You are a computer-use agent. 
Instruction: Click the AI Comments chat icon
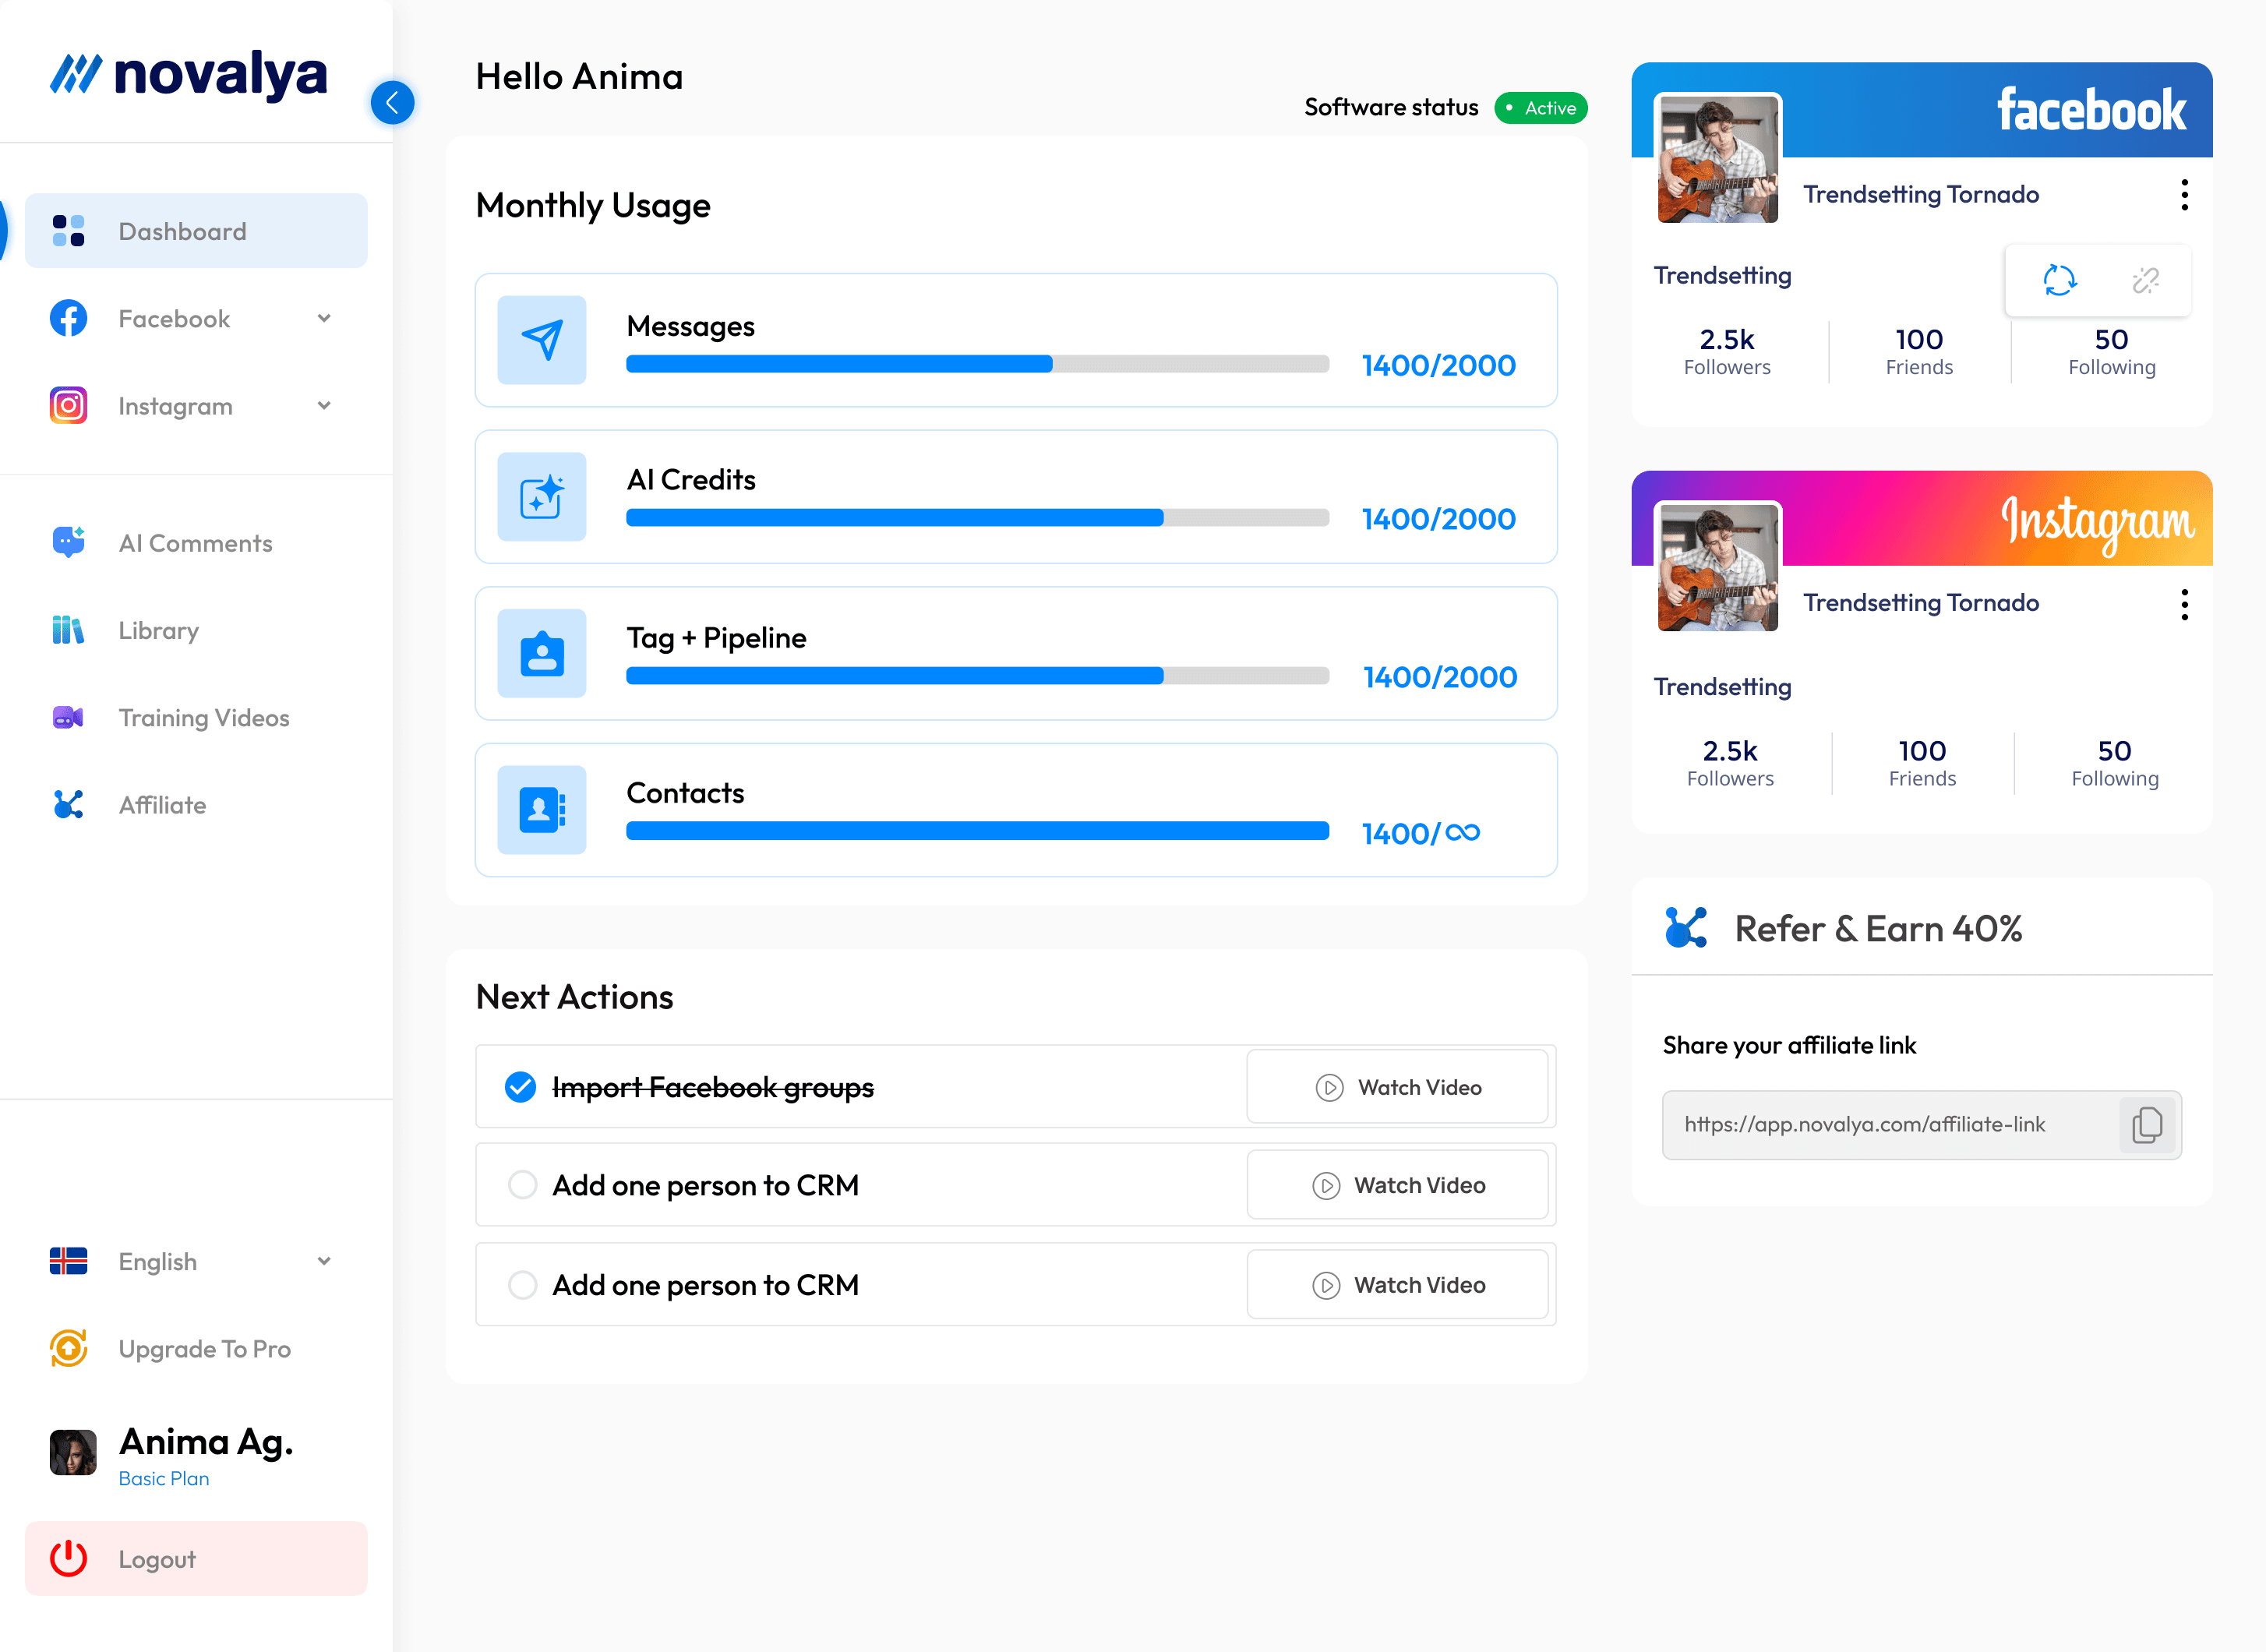(x=68, y=542)
